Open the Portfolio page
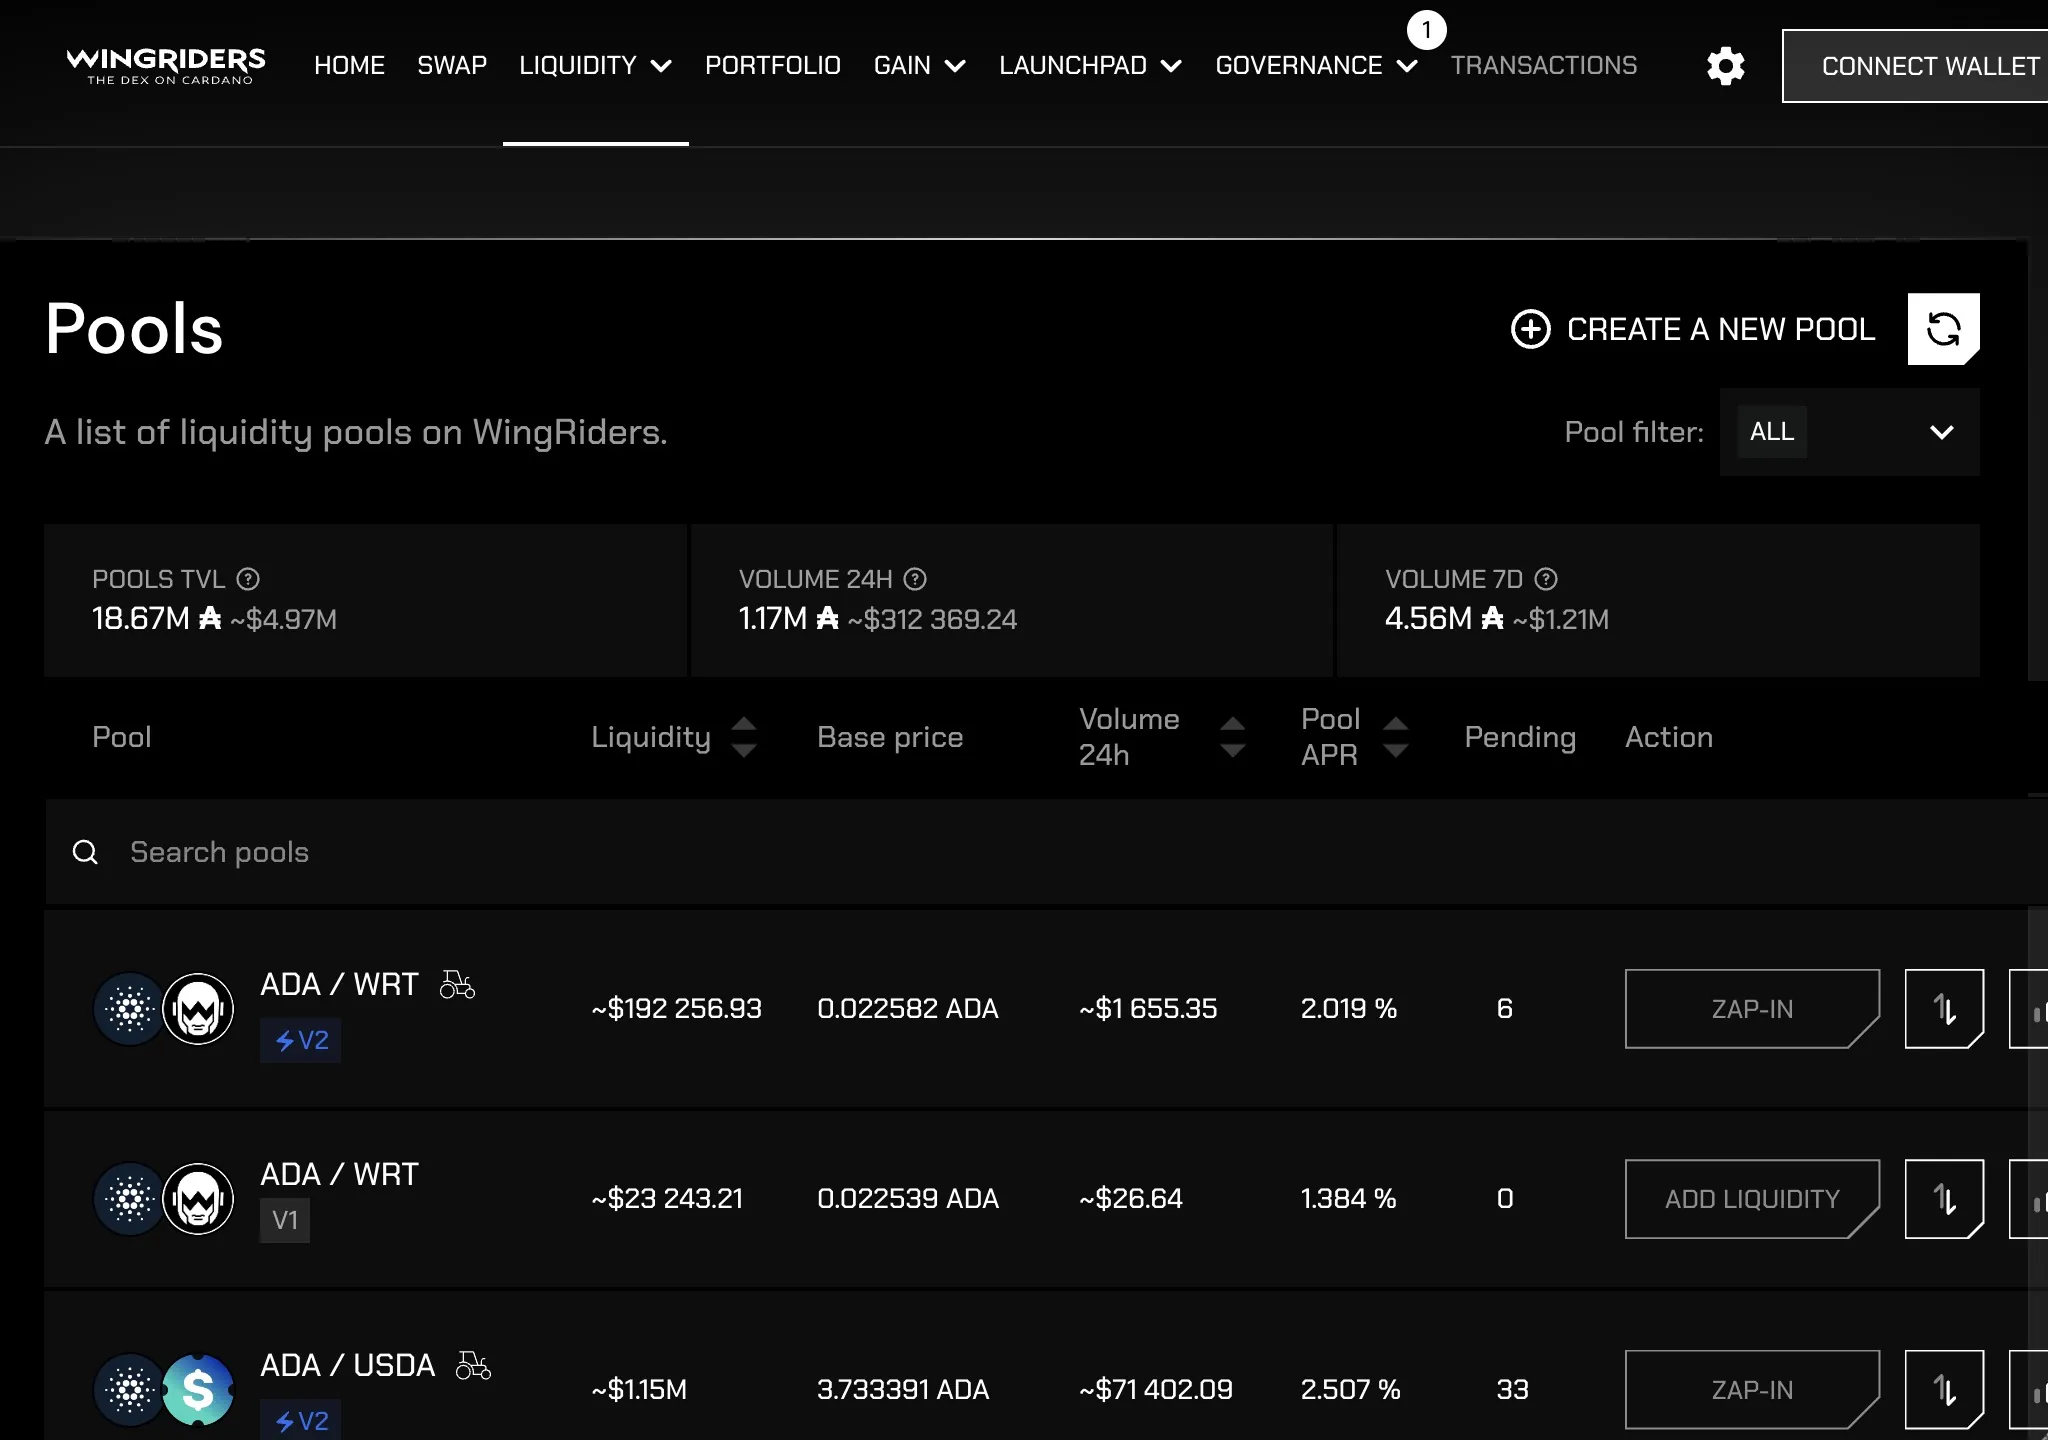 (773, 66)
